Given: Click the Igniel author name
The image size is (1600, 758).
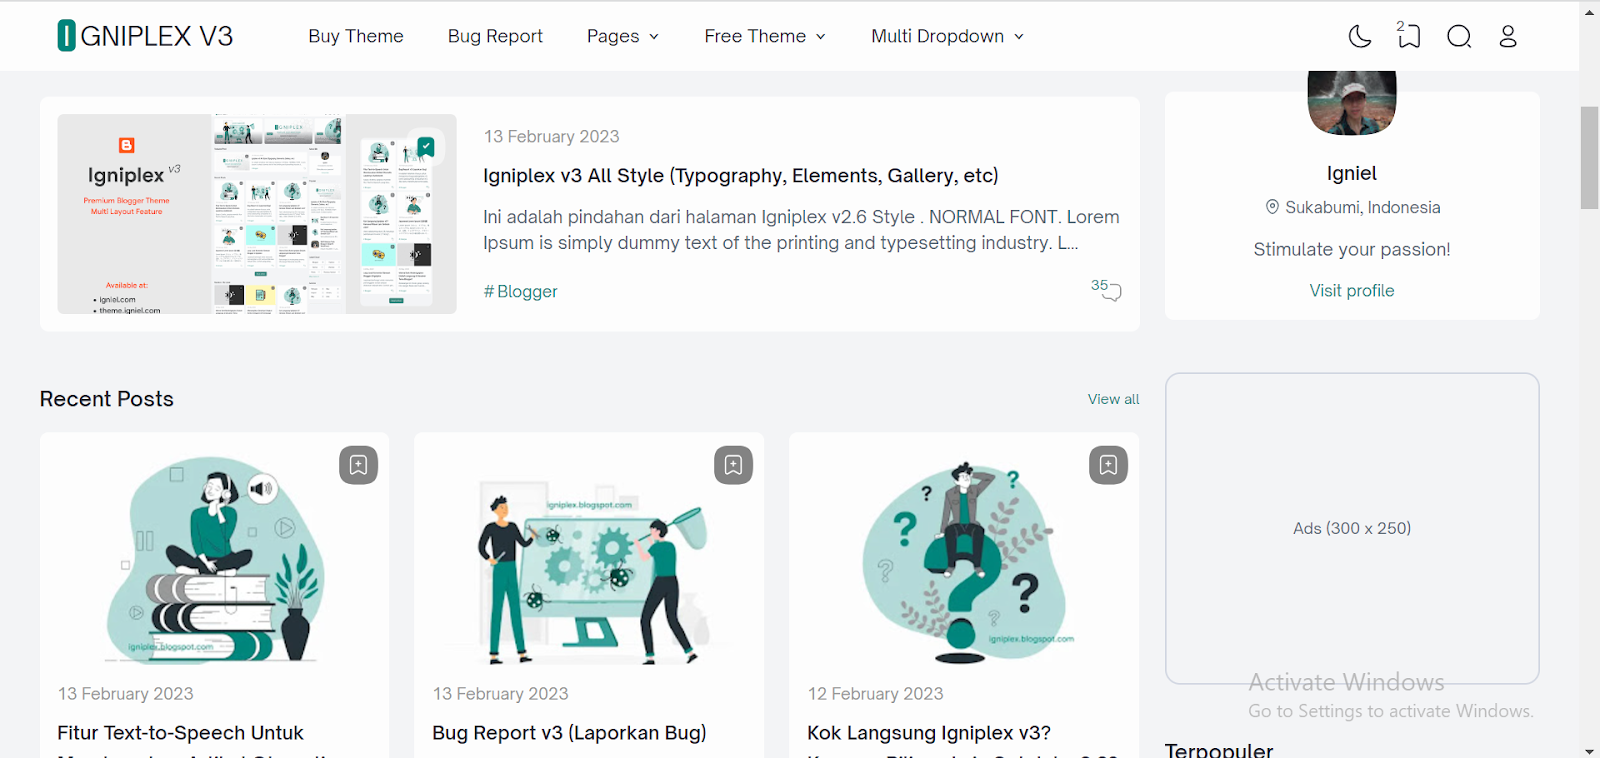Looking at the screenshot, I should point(1352,173).
